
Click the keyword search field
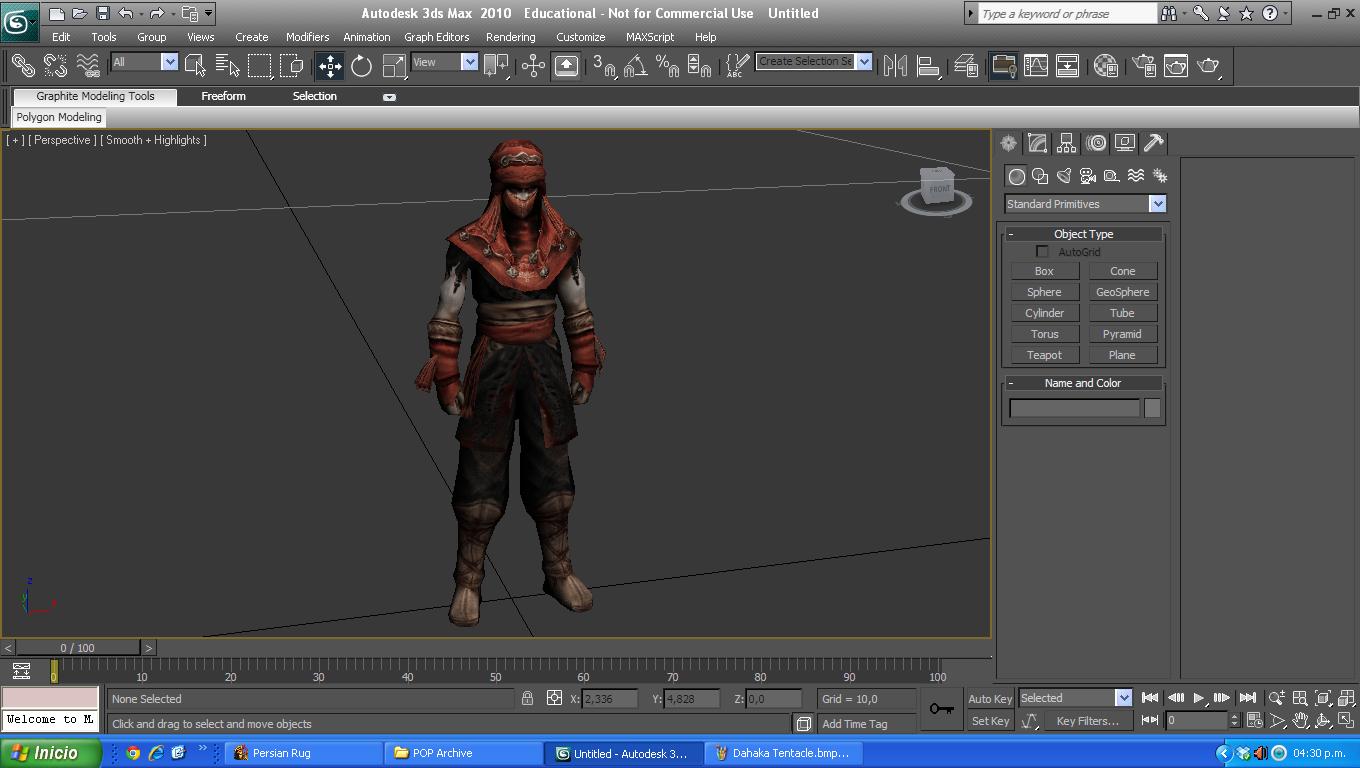coord(1067,14)
